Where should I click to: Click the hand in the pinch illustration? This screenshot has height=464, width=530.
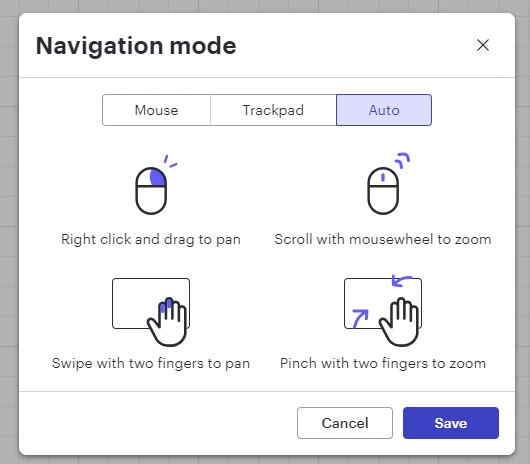pos(400,322)
